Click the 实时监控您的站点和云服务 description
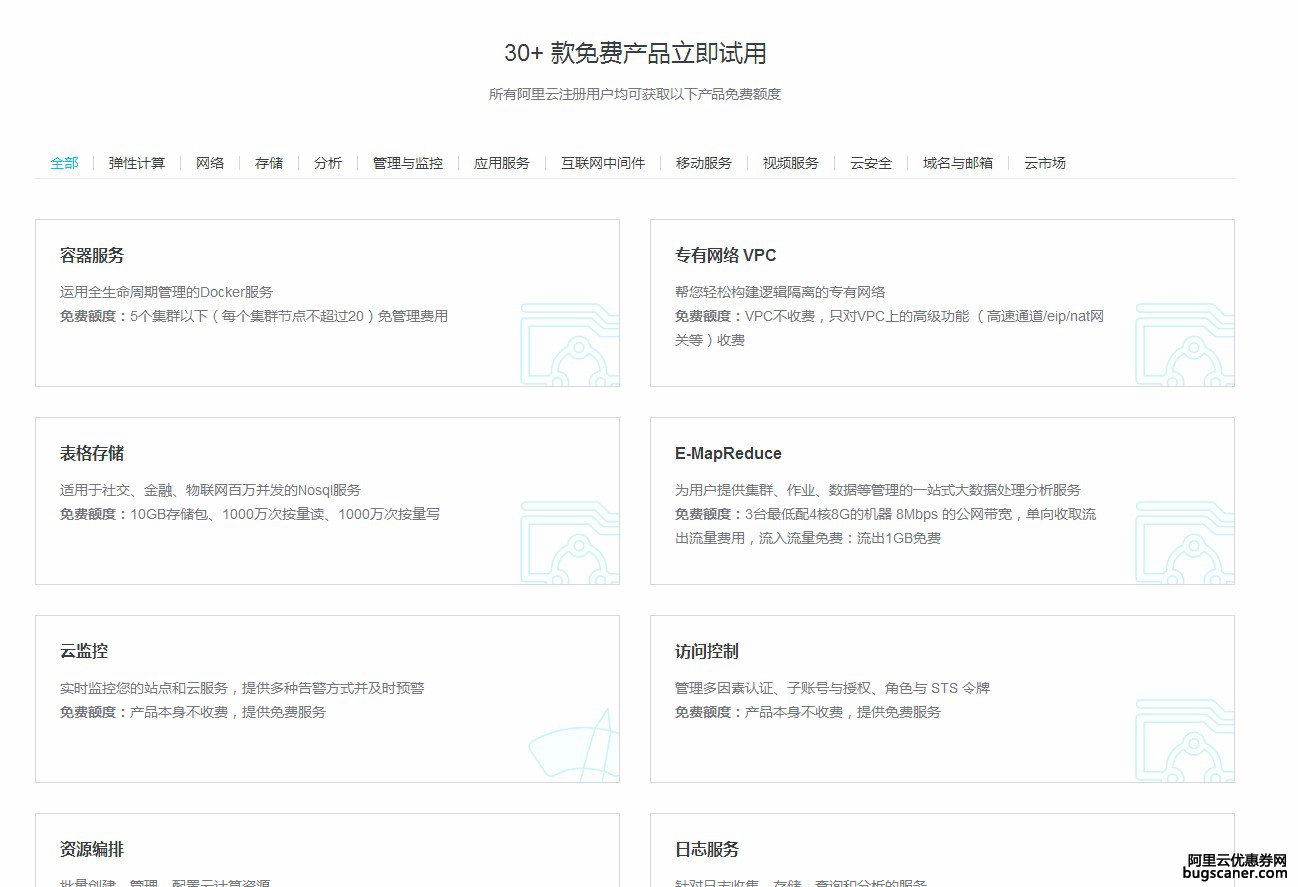 pos(242,688)
